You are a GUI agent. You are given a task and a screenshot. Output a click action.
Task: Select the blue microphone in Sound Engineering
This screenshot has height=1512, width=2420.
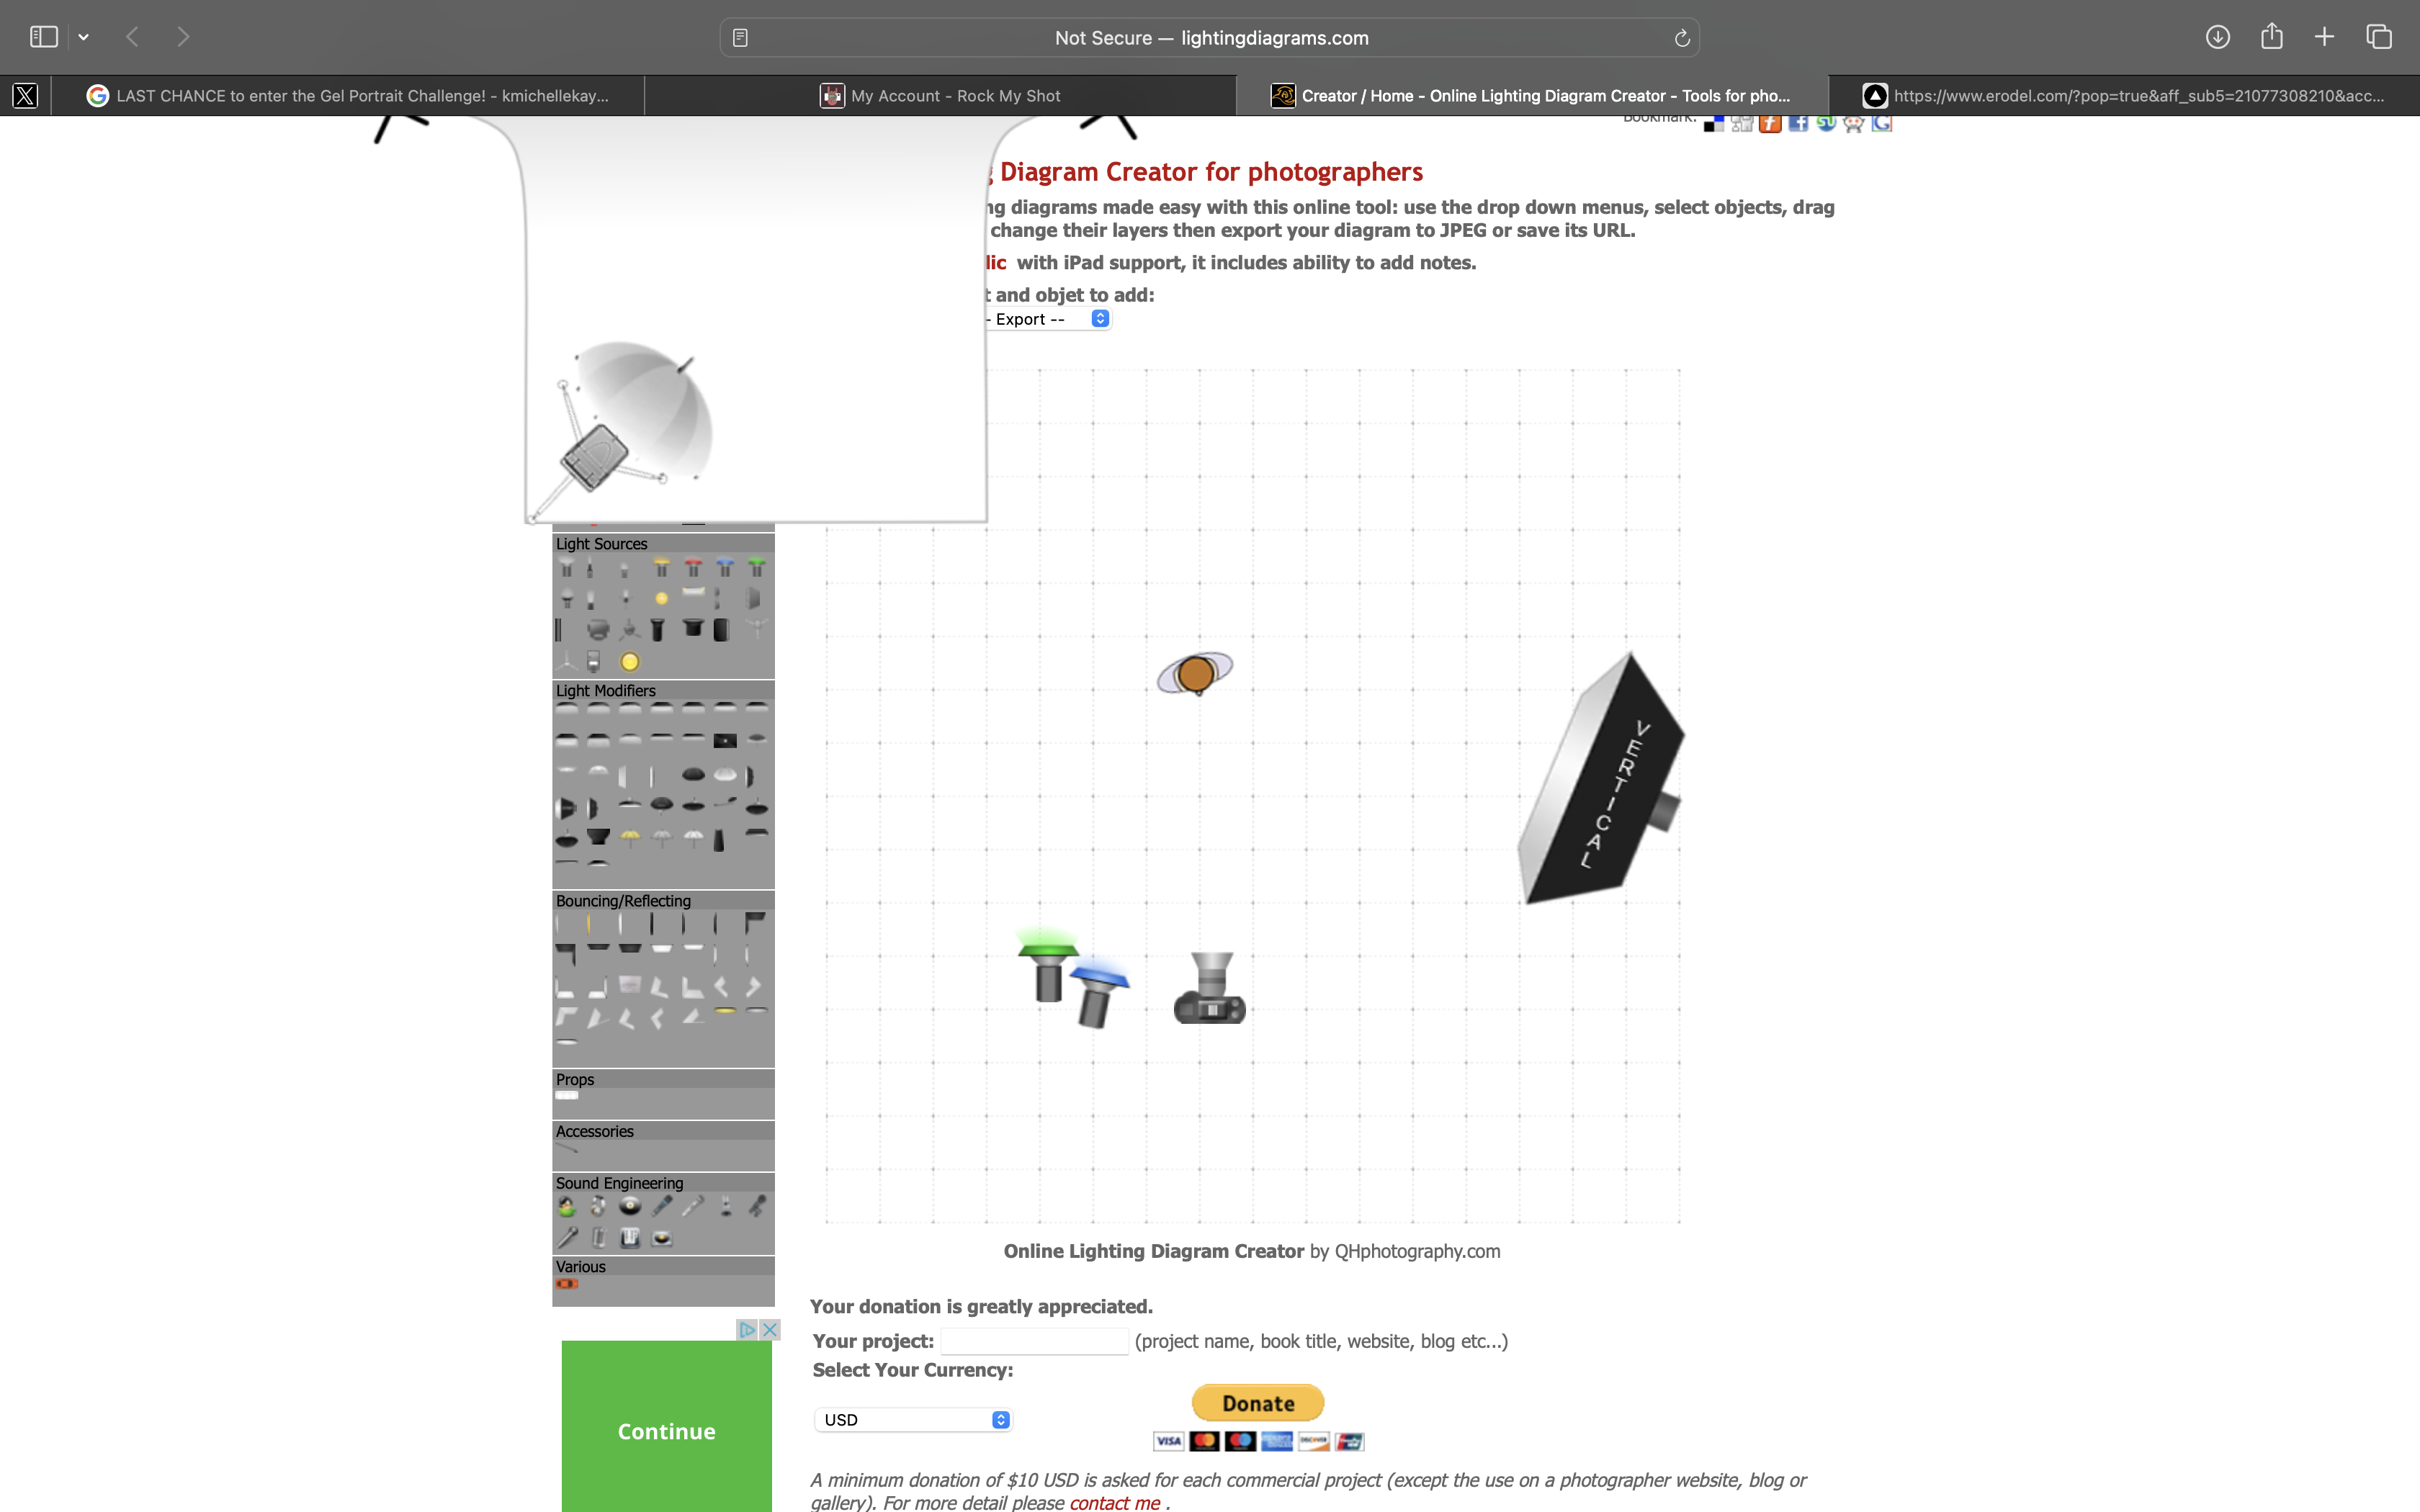[661, 1207]
